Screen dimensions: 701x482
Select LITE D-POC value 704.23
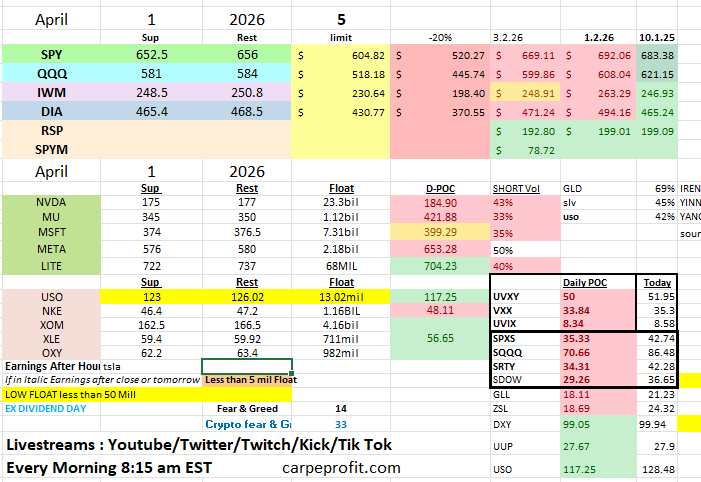(440, 266)
